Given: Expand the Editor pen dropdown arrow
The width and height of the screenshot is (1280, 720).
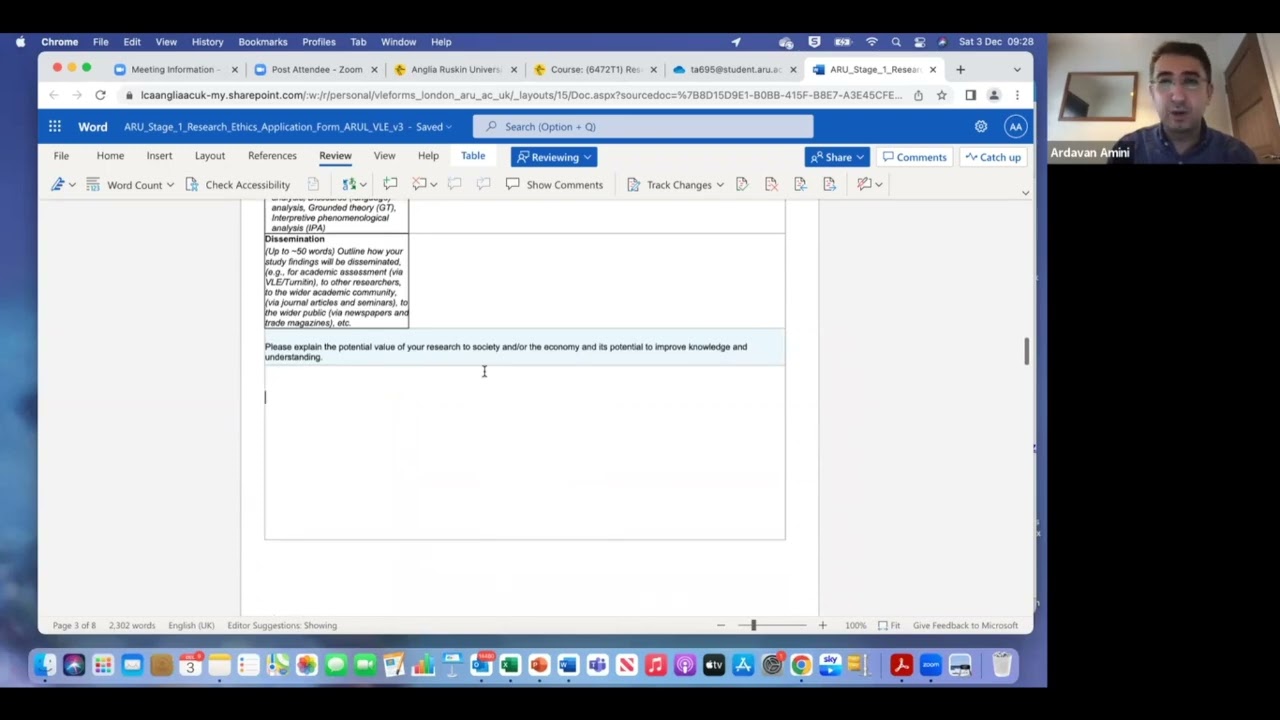Looking at the screenshot, I should [x=72, y=185].
